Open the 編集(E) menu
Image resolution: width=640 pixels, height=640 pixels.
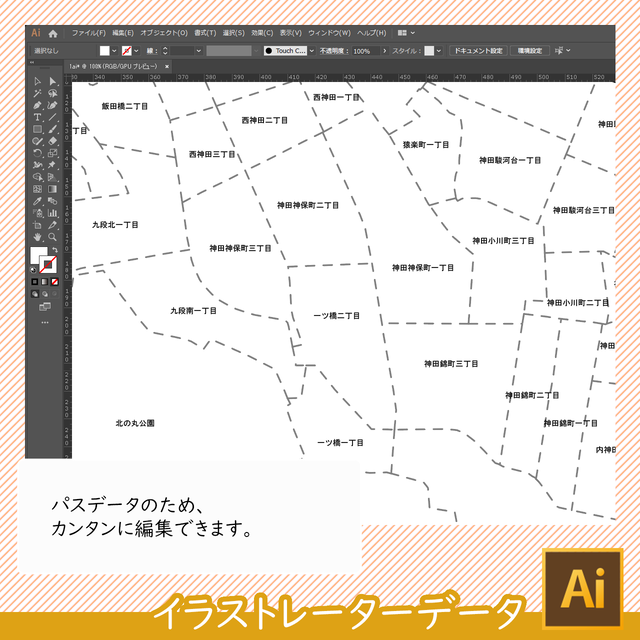click(x=123, y=33)
